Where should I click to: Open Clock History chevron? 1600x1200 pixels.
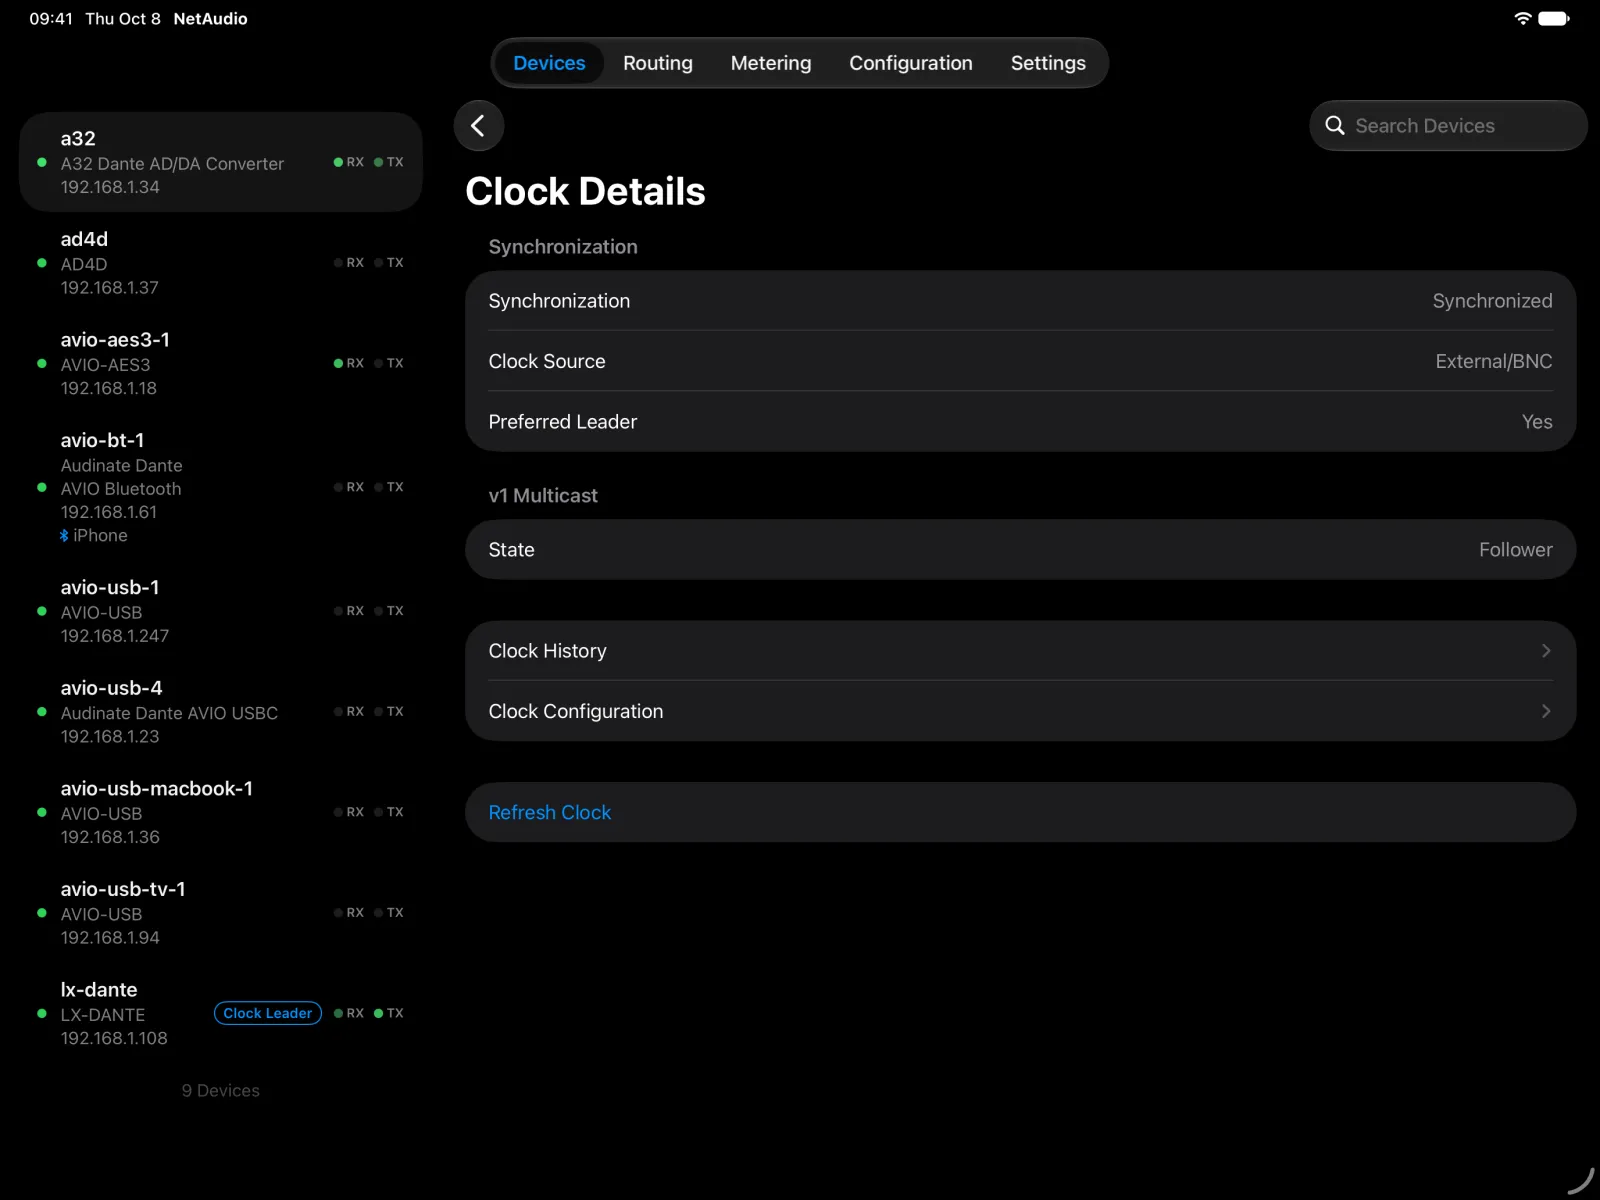(1546, 651)
